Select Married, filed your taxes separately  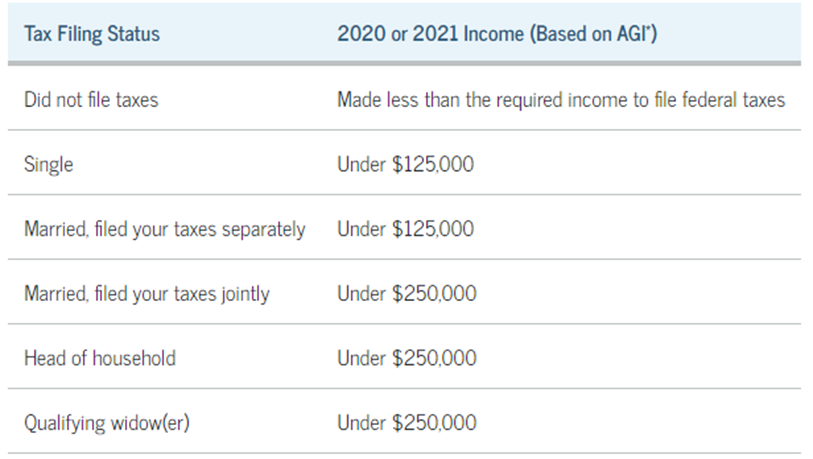[164, 229]
